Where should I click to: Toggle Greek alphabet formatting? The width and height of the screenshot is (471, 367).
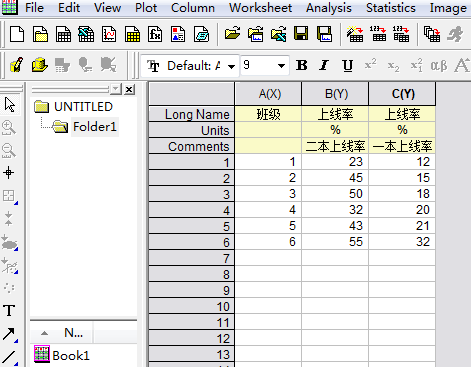tap(439, 66)
